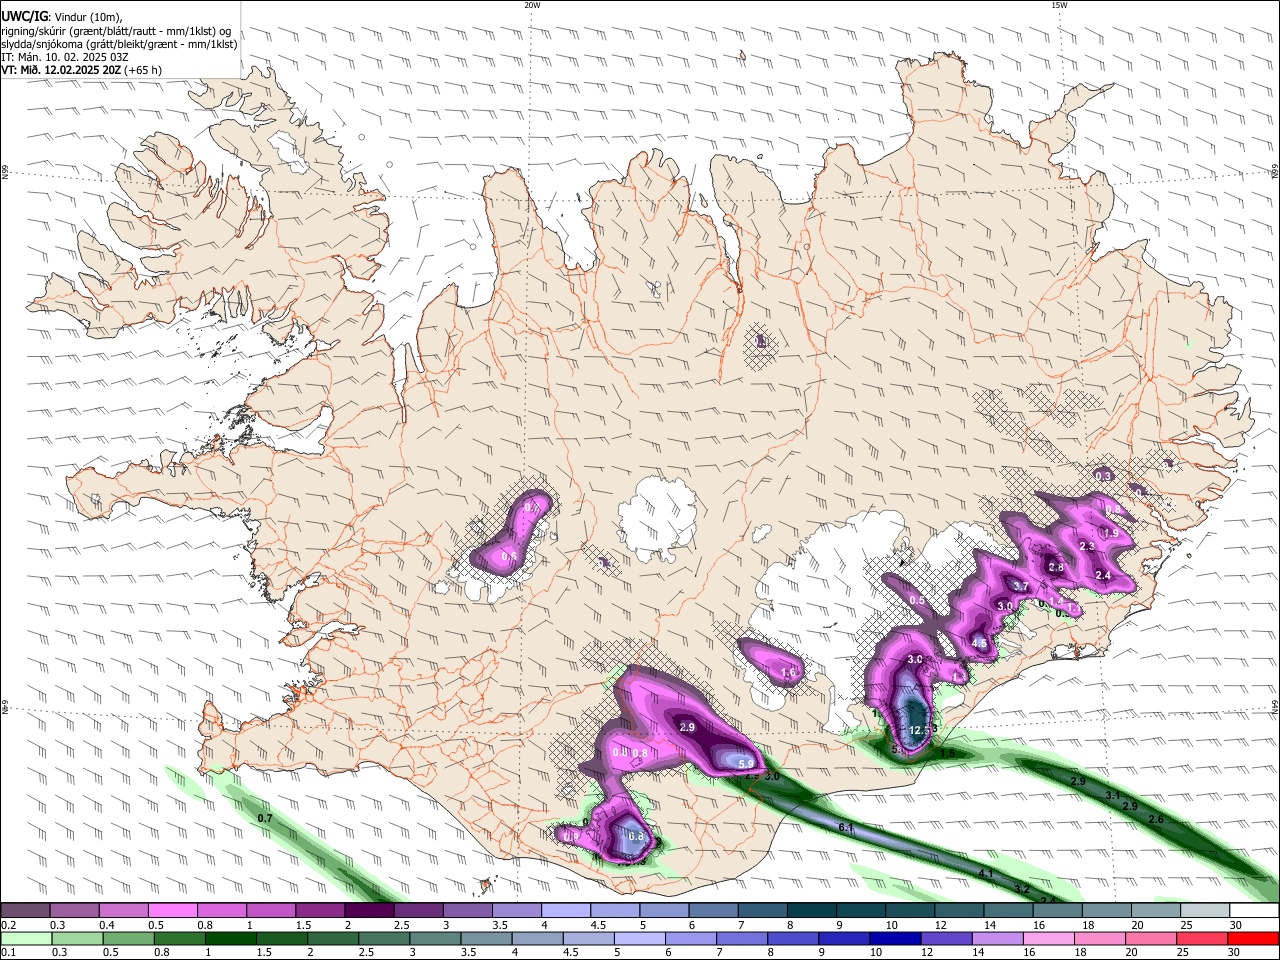The width and height of the screenshot is (1280, 960).
Task: Choose the violet 12 swatch, bottom legend row
Action: [x=946, y=938]
